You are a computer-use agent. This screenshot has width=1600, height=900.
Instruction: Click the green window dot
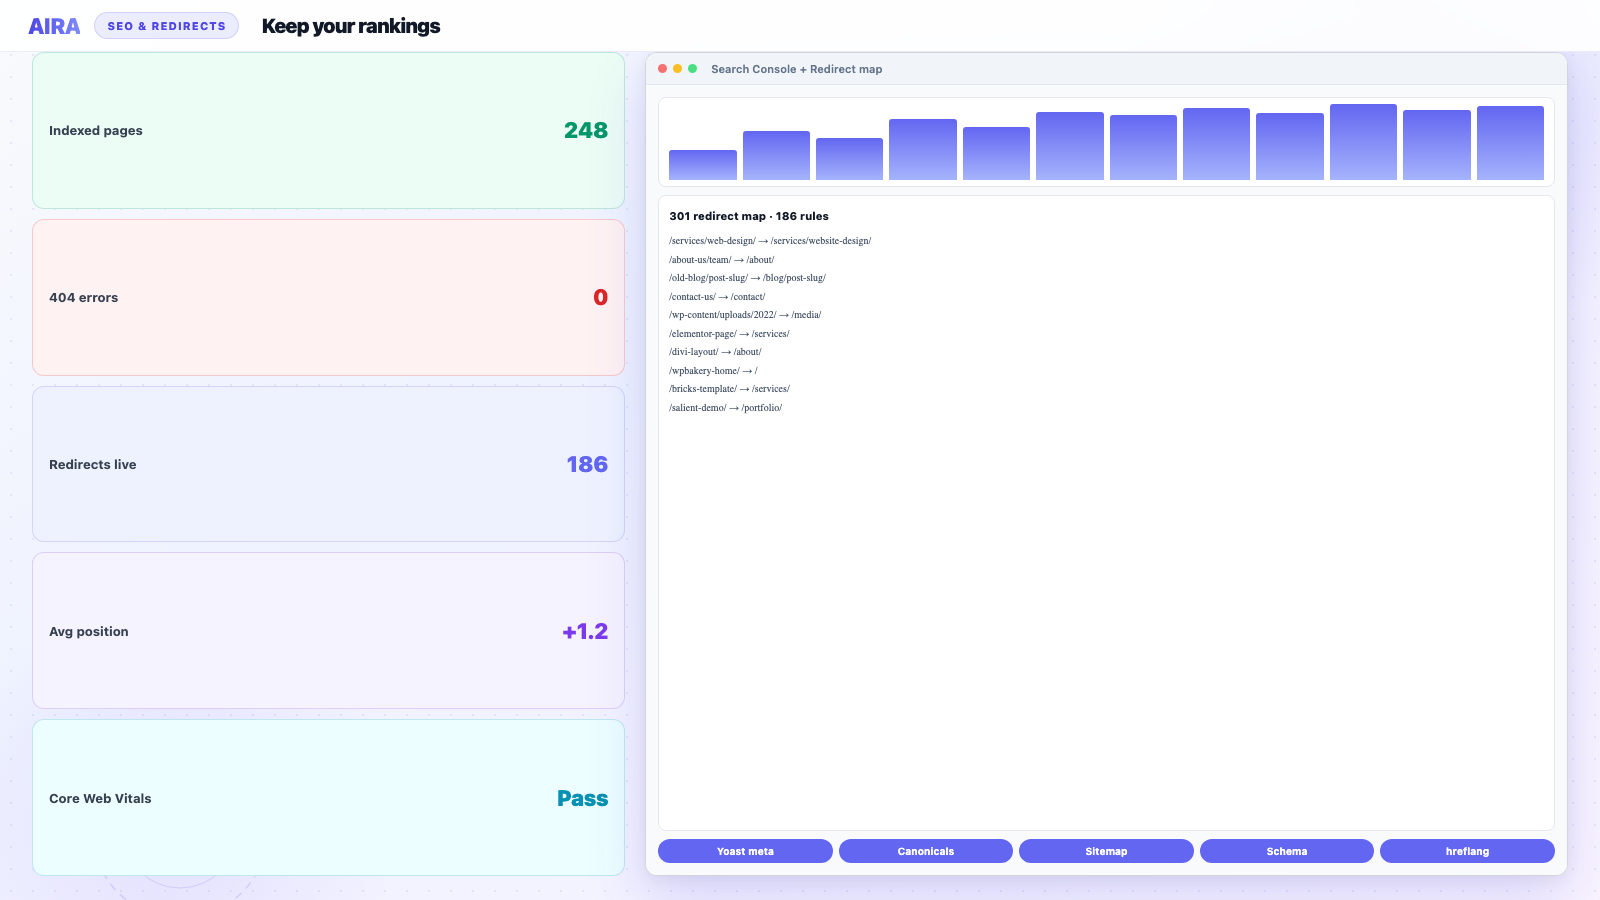(x=693, y=69)
